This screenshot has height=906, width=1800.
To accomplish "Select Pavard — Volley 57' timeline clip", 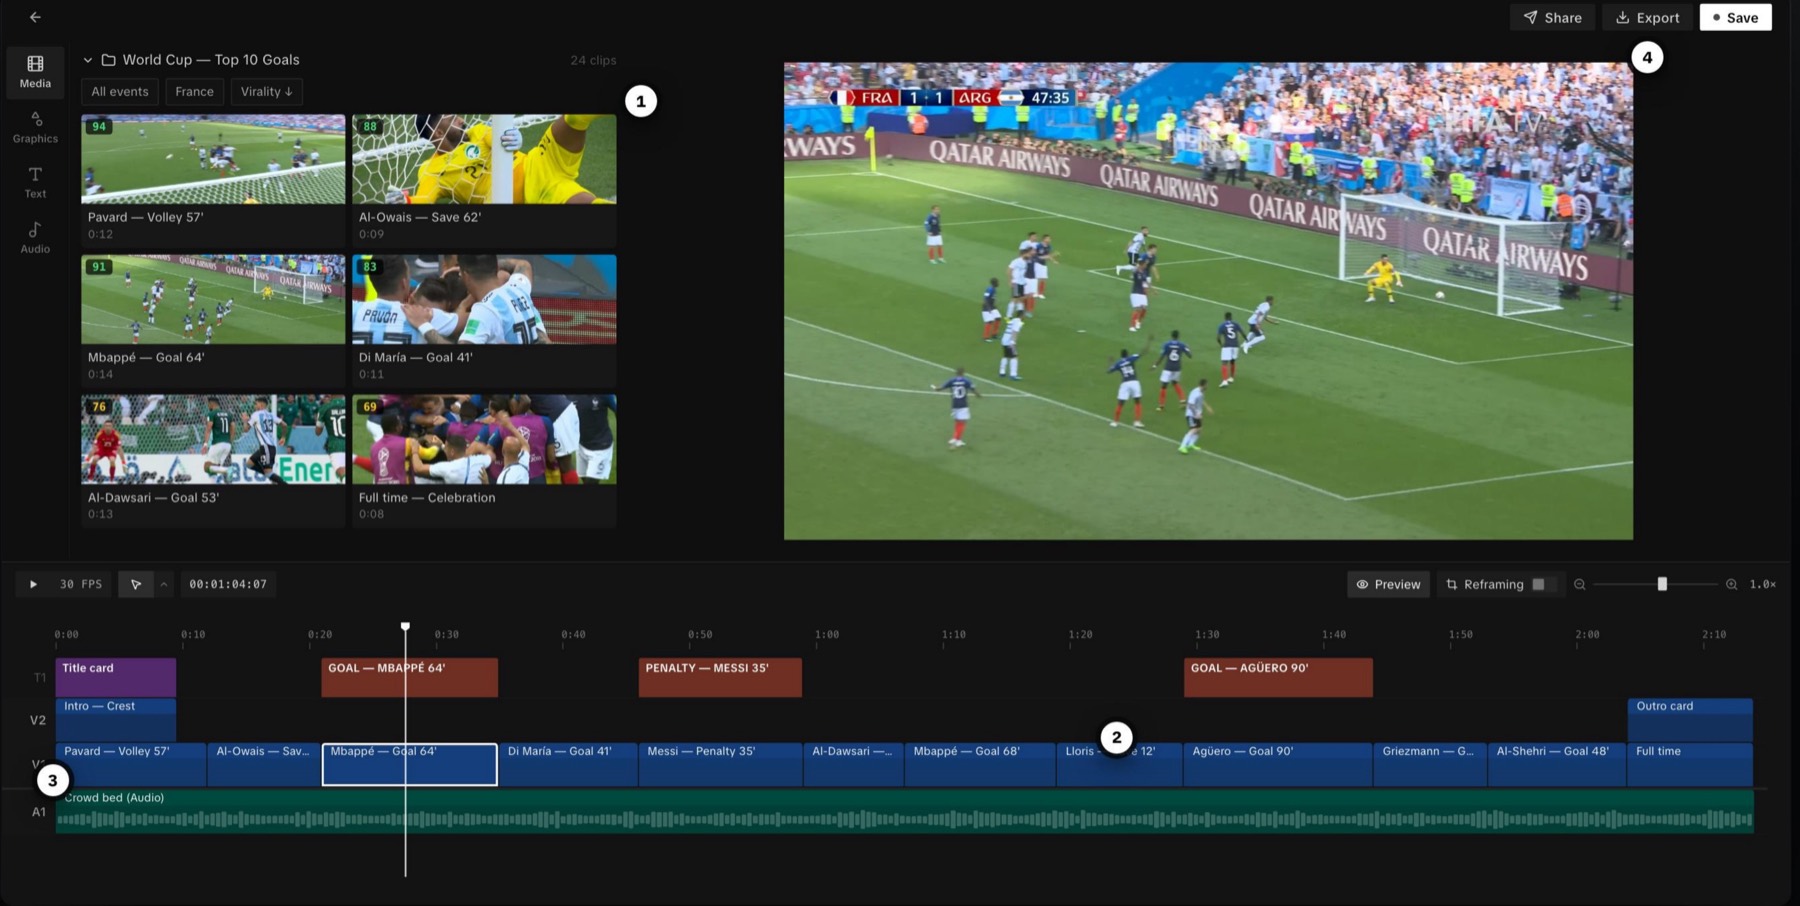I will [x=131, y=764].
